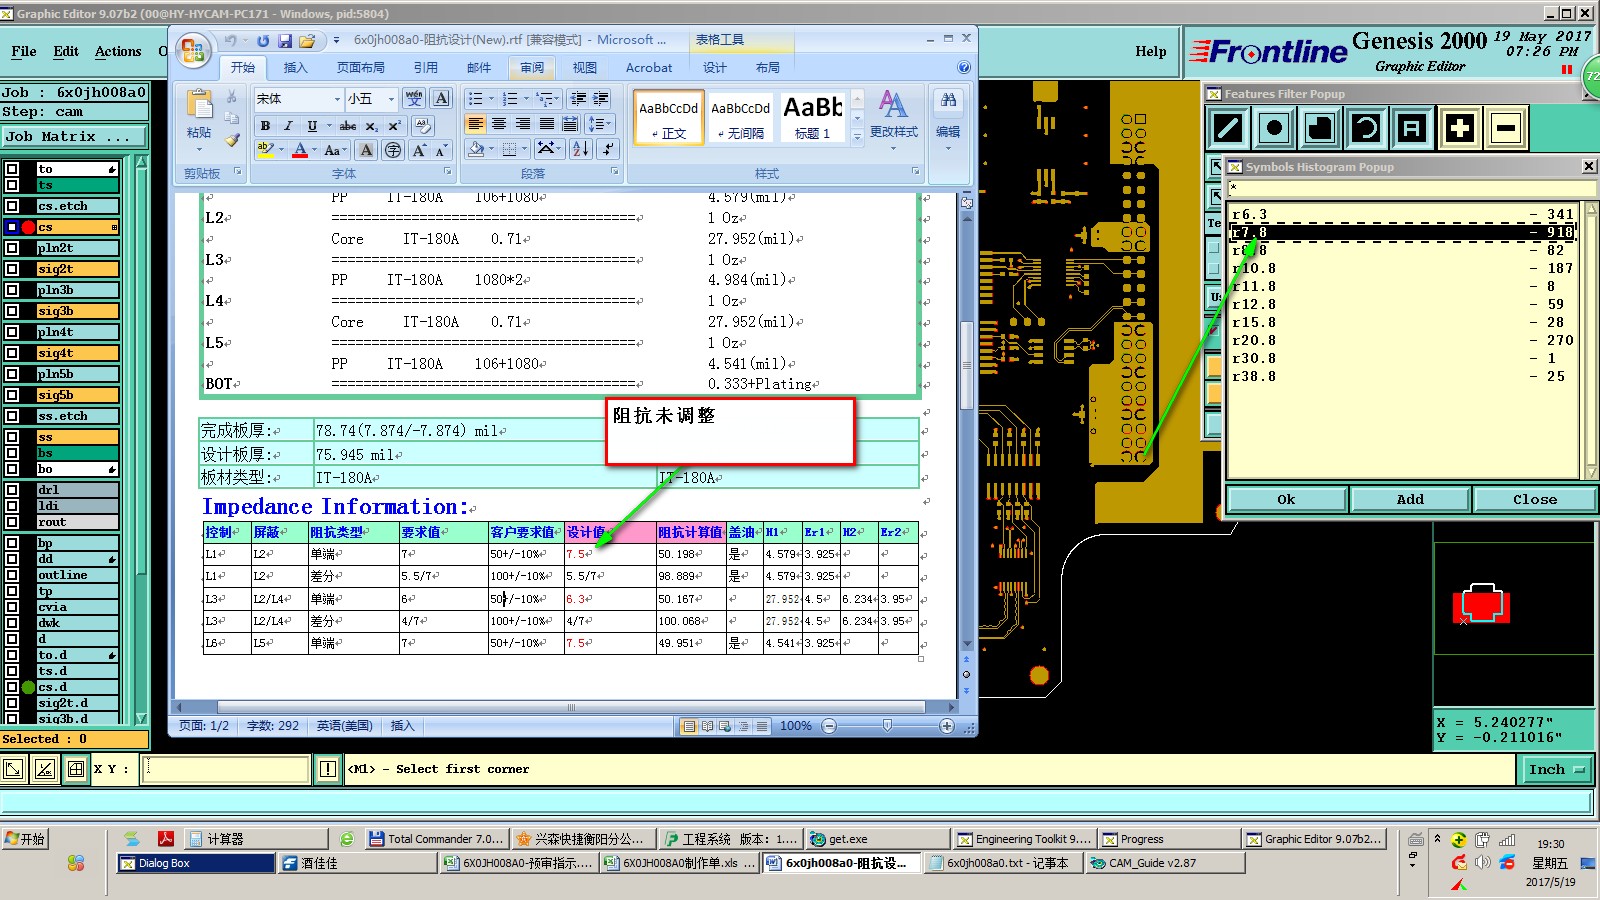Open the font name 宋体 dropdown
The image size is (1600, 900).
(x=337, y=99)
